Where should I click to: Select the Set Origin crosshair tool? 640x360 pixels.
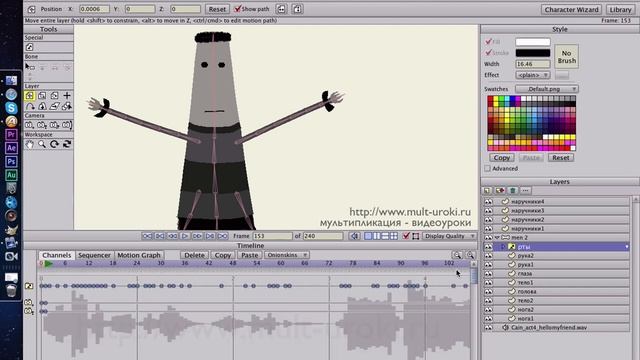point(67,96)
